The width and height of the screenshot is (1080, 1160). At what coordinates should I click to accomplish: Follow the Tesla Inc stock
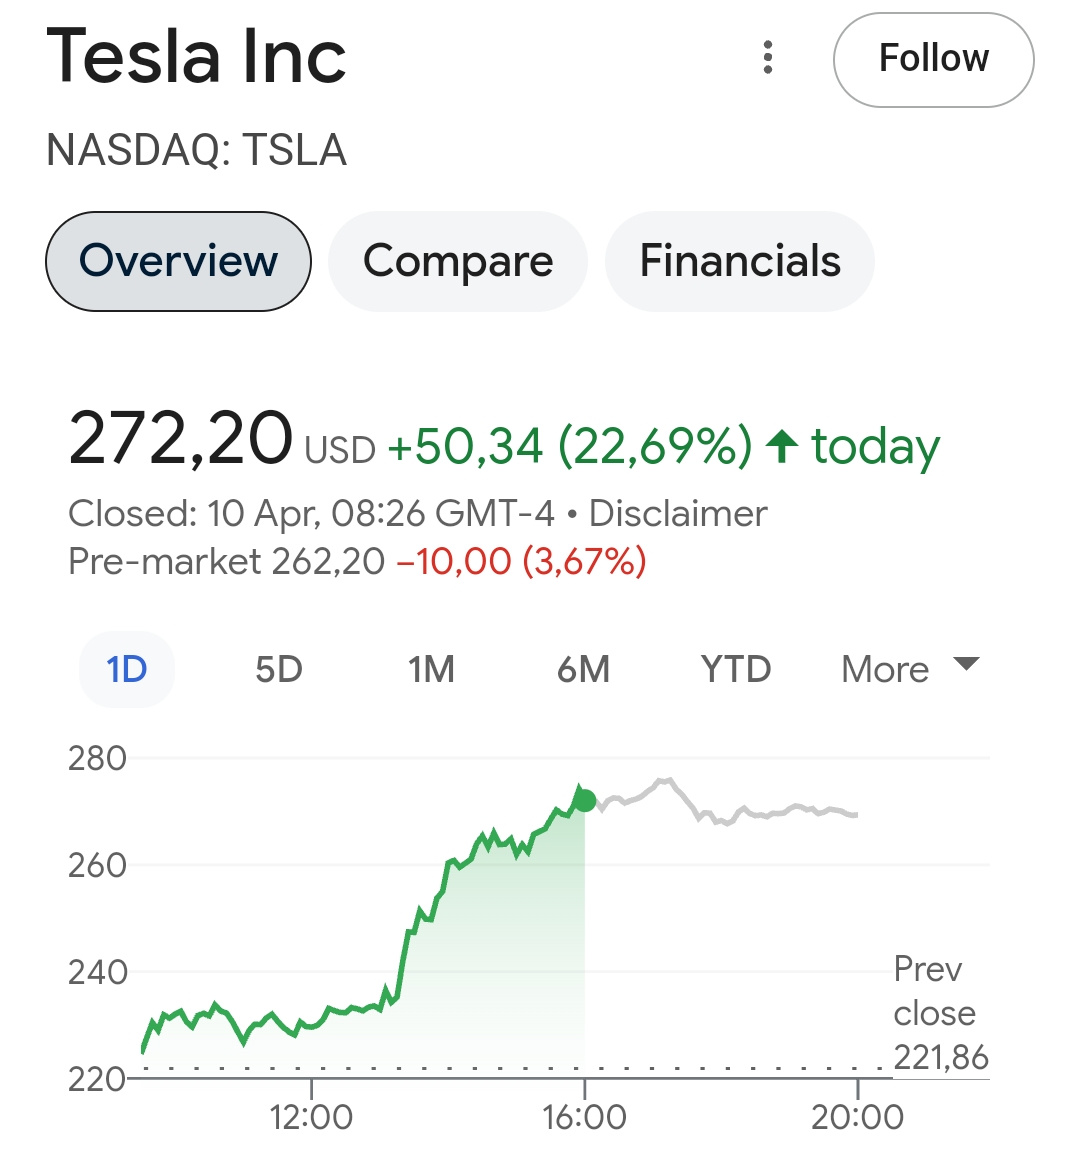933,59
